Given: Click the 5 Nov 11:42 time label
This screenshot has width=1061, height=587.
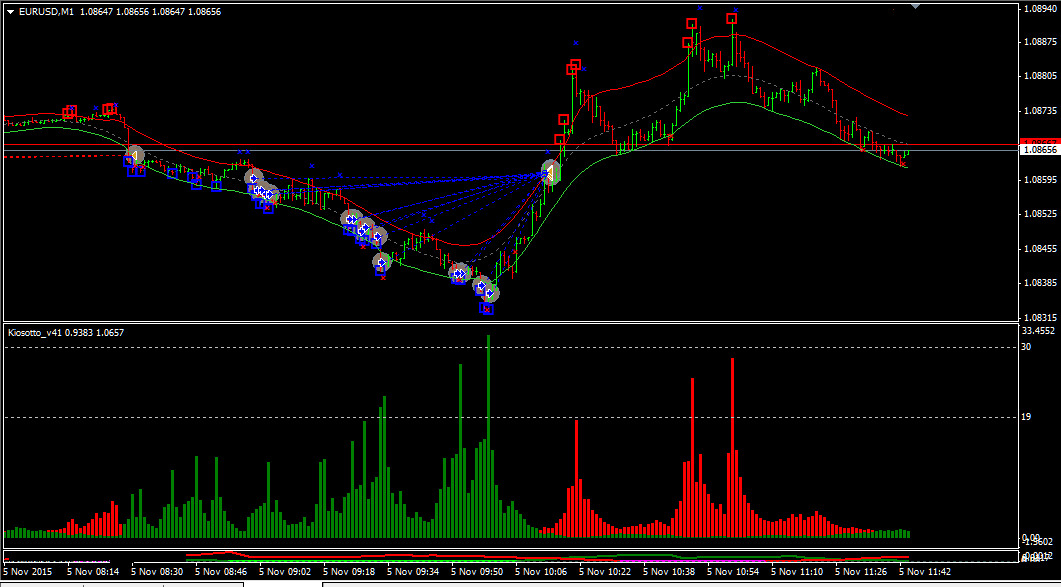Looking at the screenshot, I should tap(923, 571).
